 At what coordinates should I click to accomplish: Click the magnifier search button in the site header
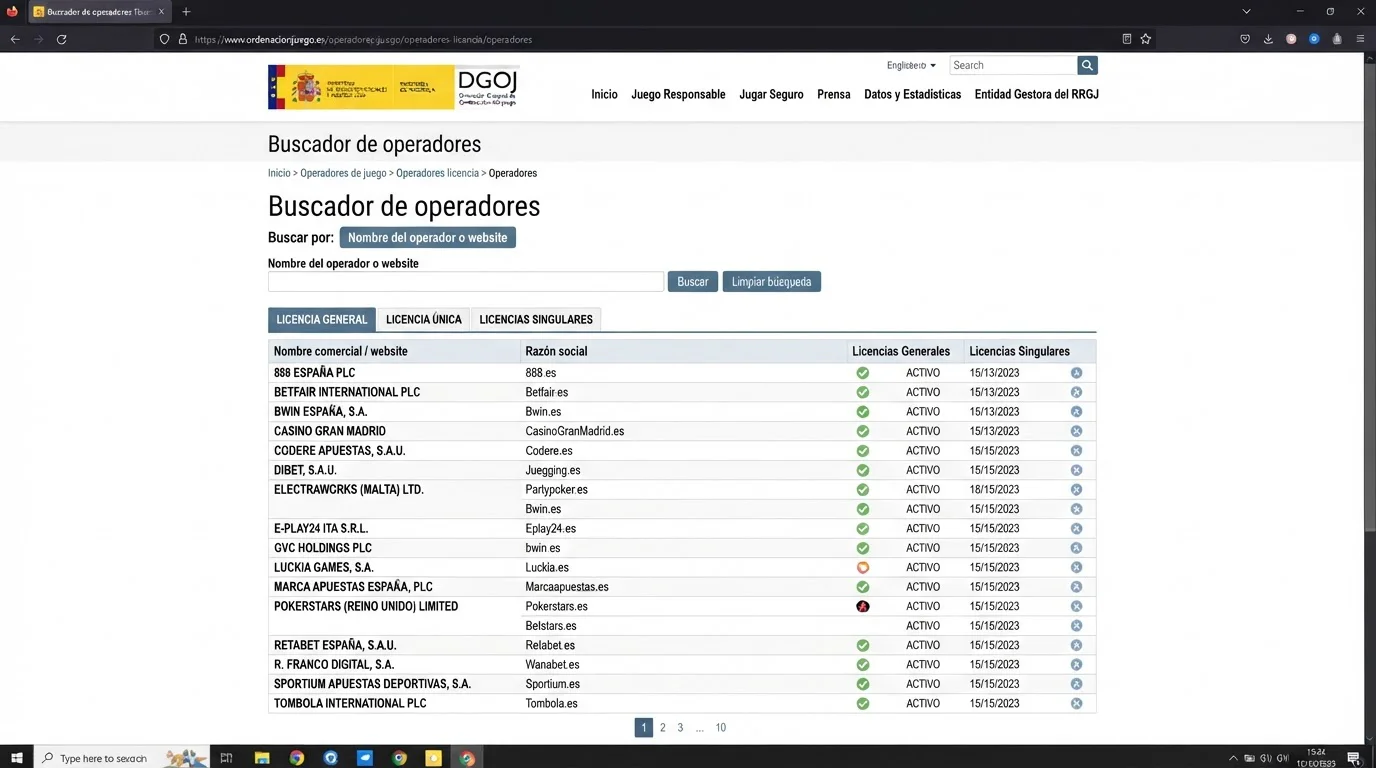point(1087,65)
